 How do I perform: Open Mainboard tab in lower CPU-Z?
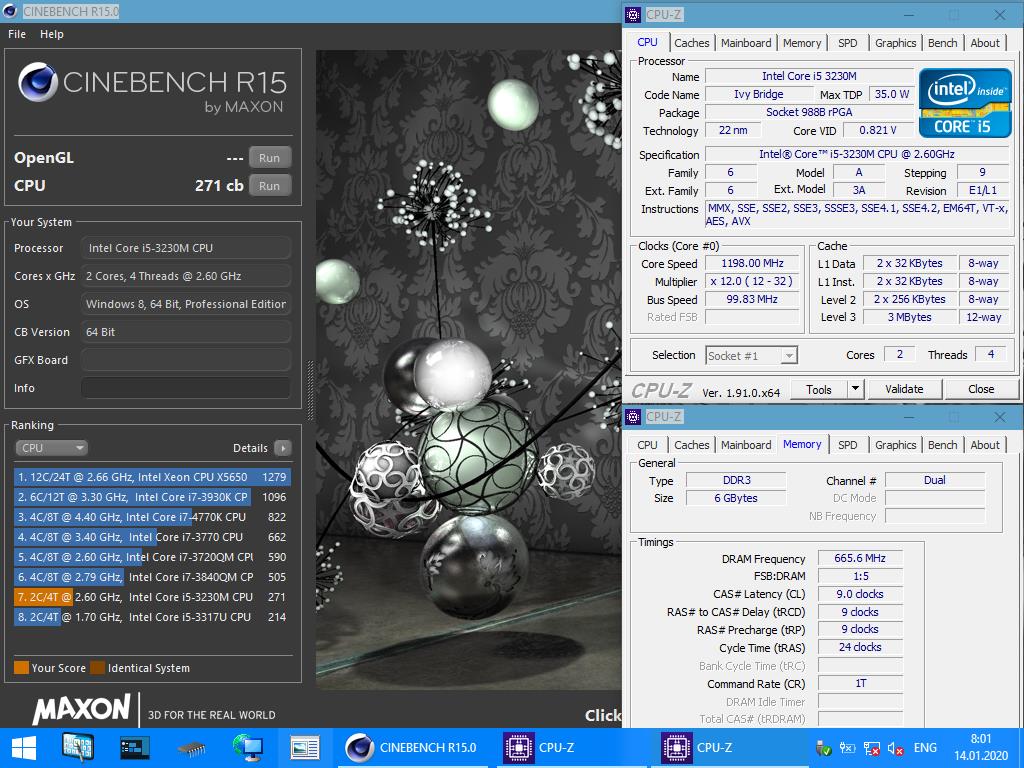[x=746, y=445]
